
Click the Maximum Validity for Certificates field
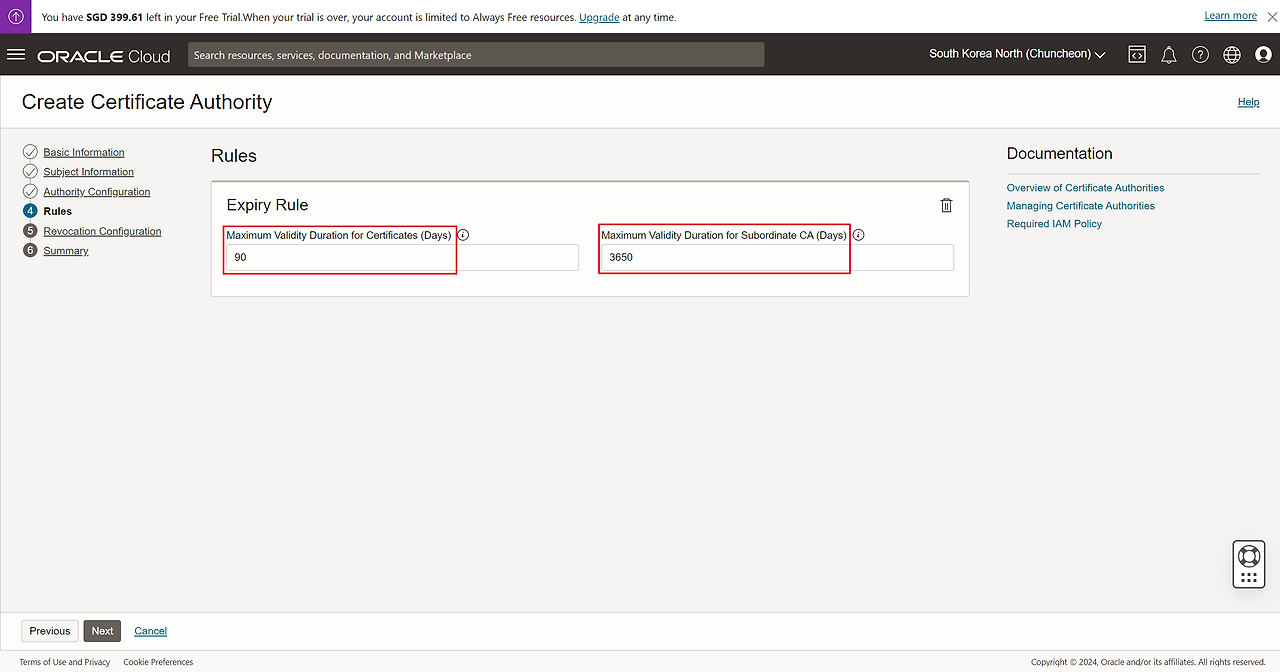click(401, 257)
